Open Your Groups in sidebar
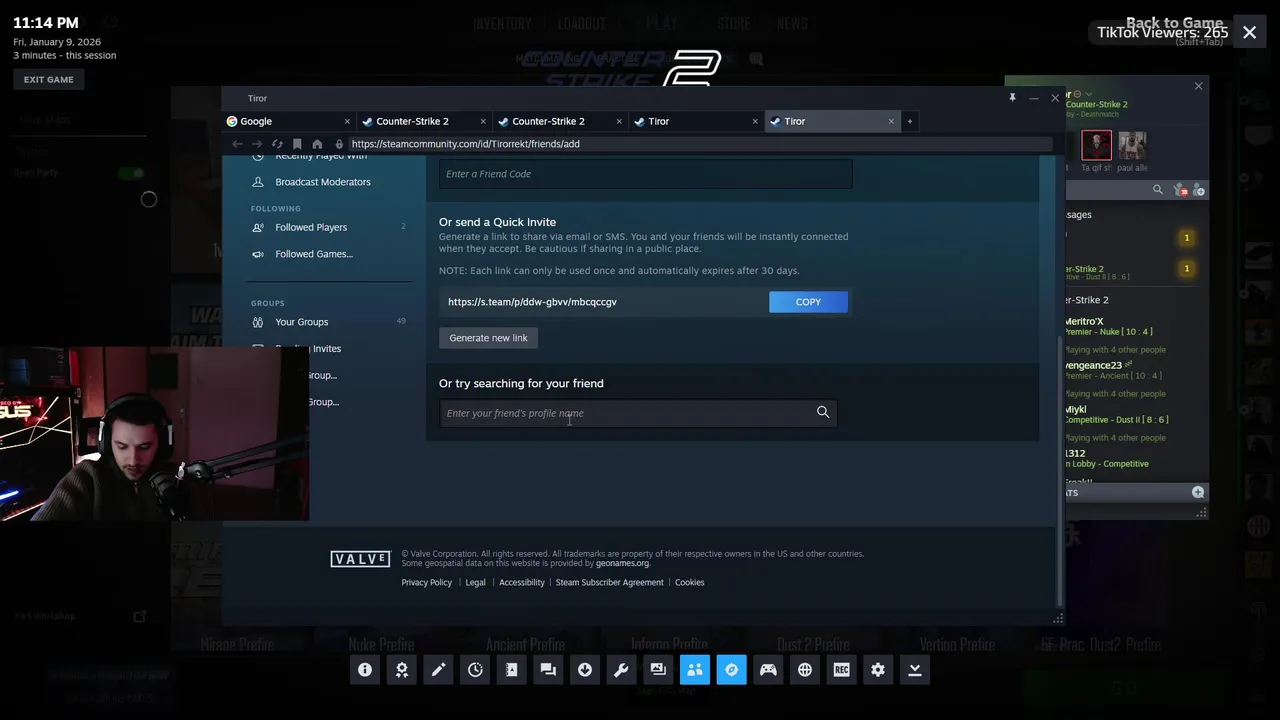The image size is (1280, 720). click(301, 322)
